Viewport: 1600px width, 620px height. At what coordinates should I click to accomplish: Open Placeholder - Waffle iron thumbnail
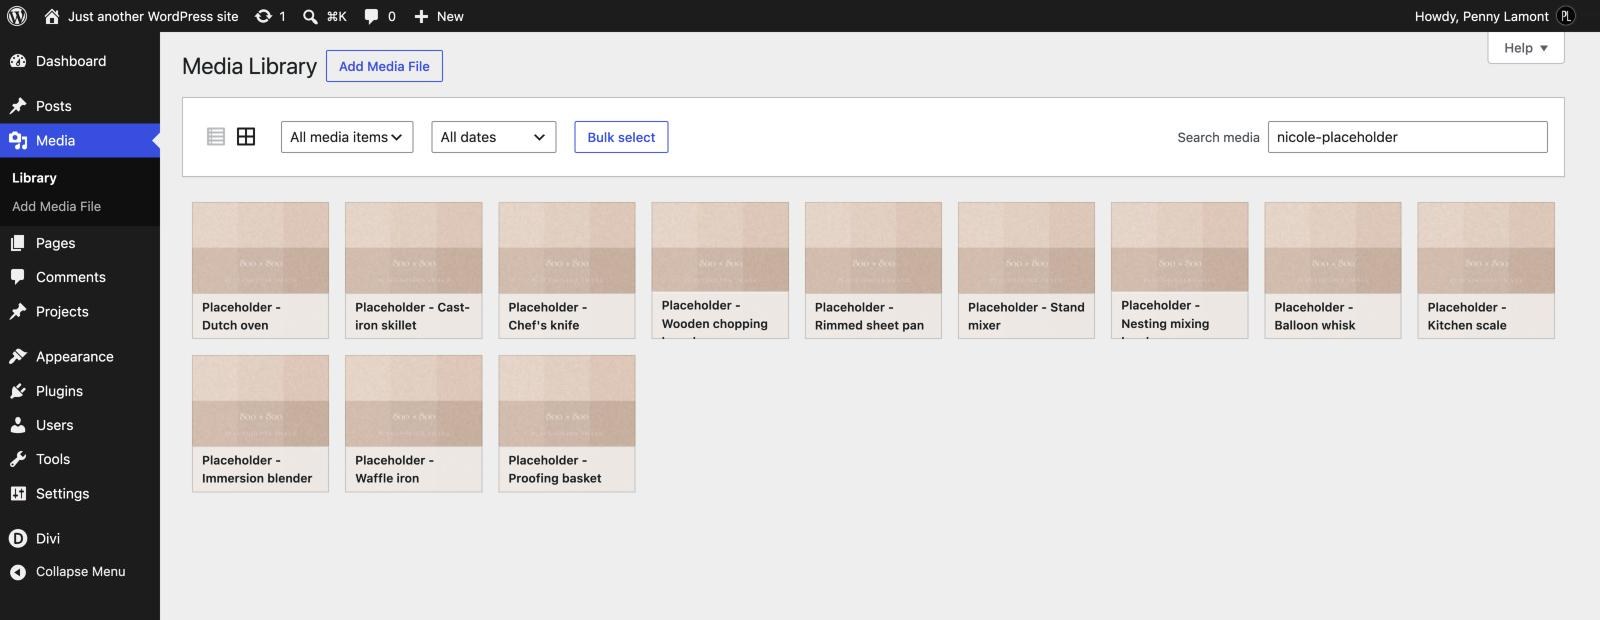click(x=413, y=423)
